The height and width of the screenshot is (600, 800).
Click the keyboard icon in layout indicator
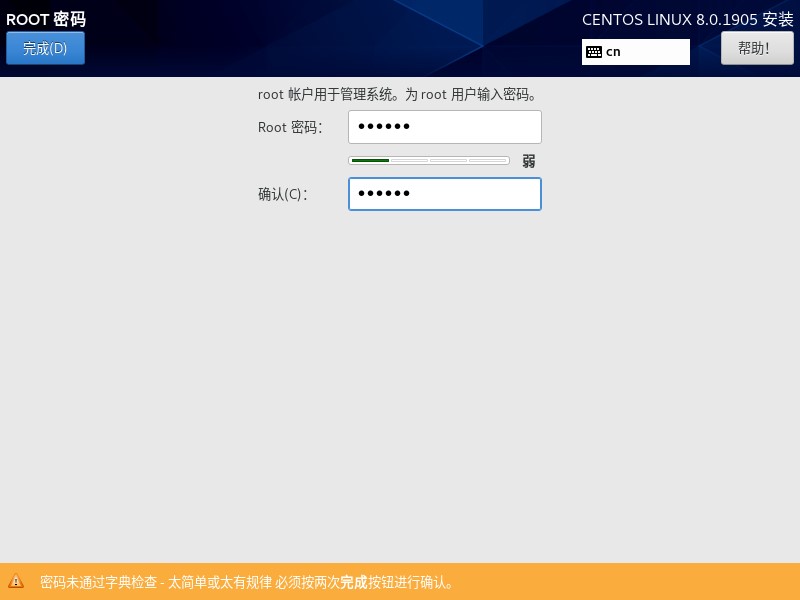click(594, 52)
